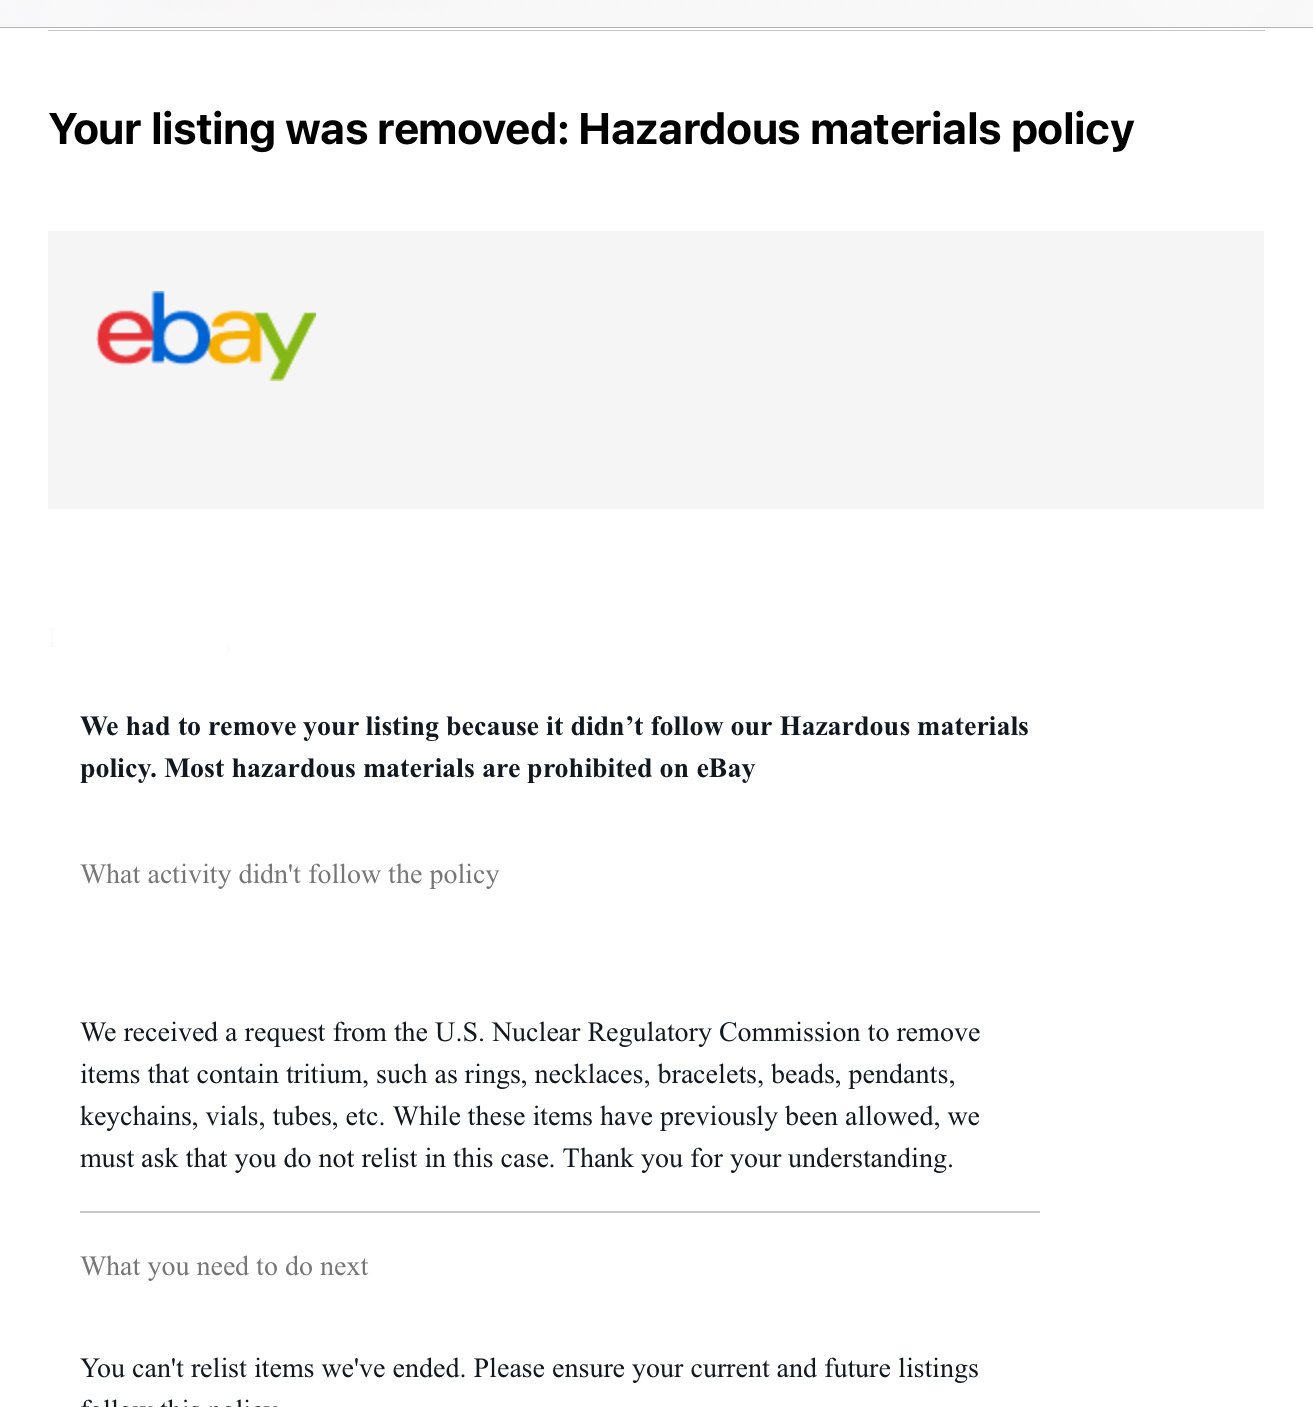Click 'What activity didn't follow the policy' heading
The image size is (1313, 1407).
[x=290, y=874]
